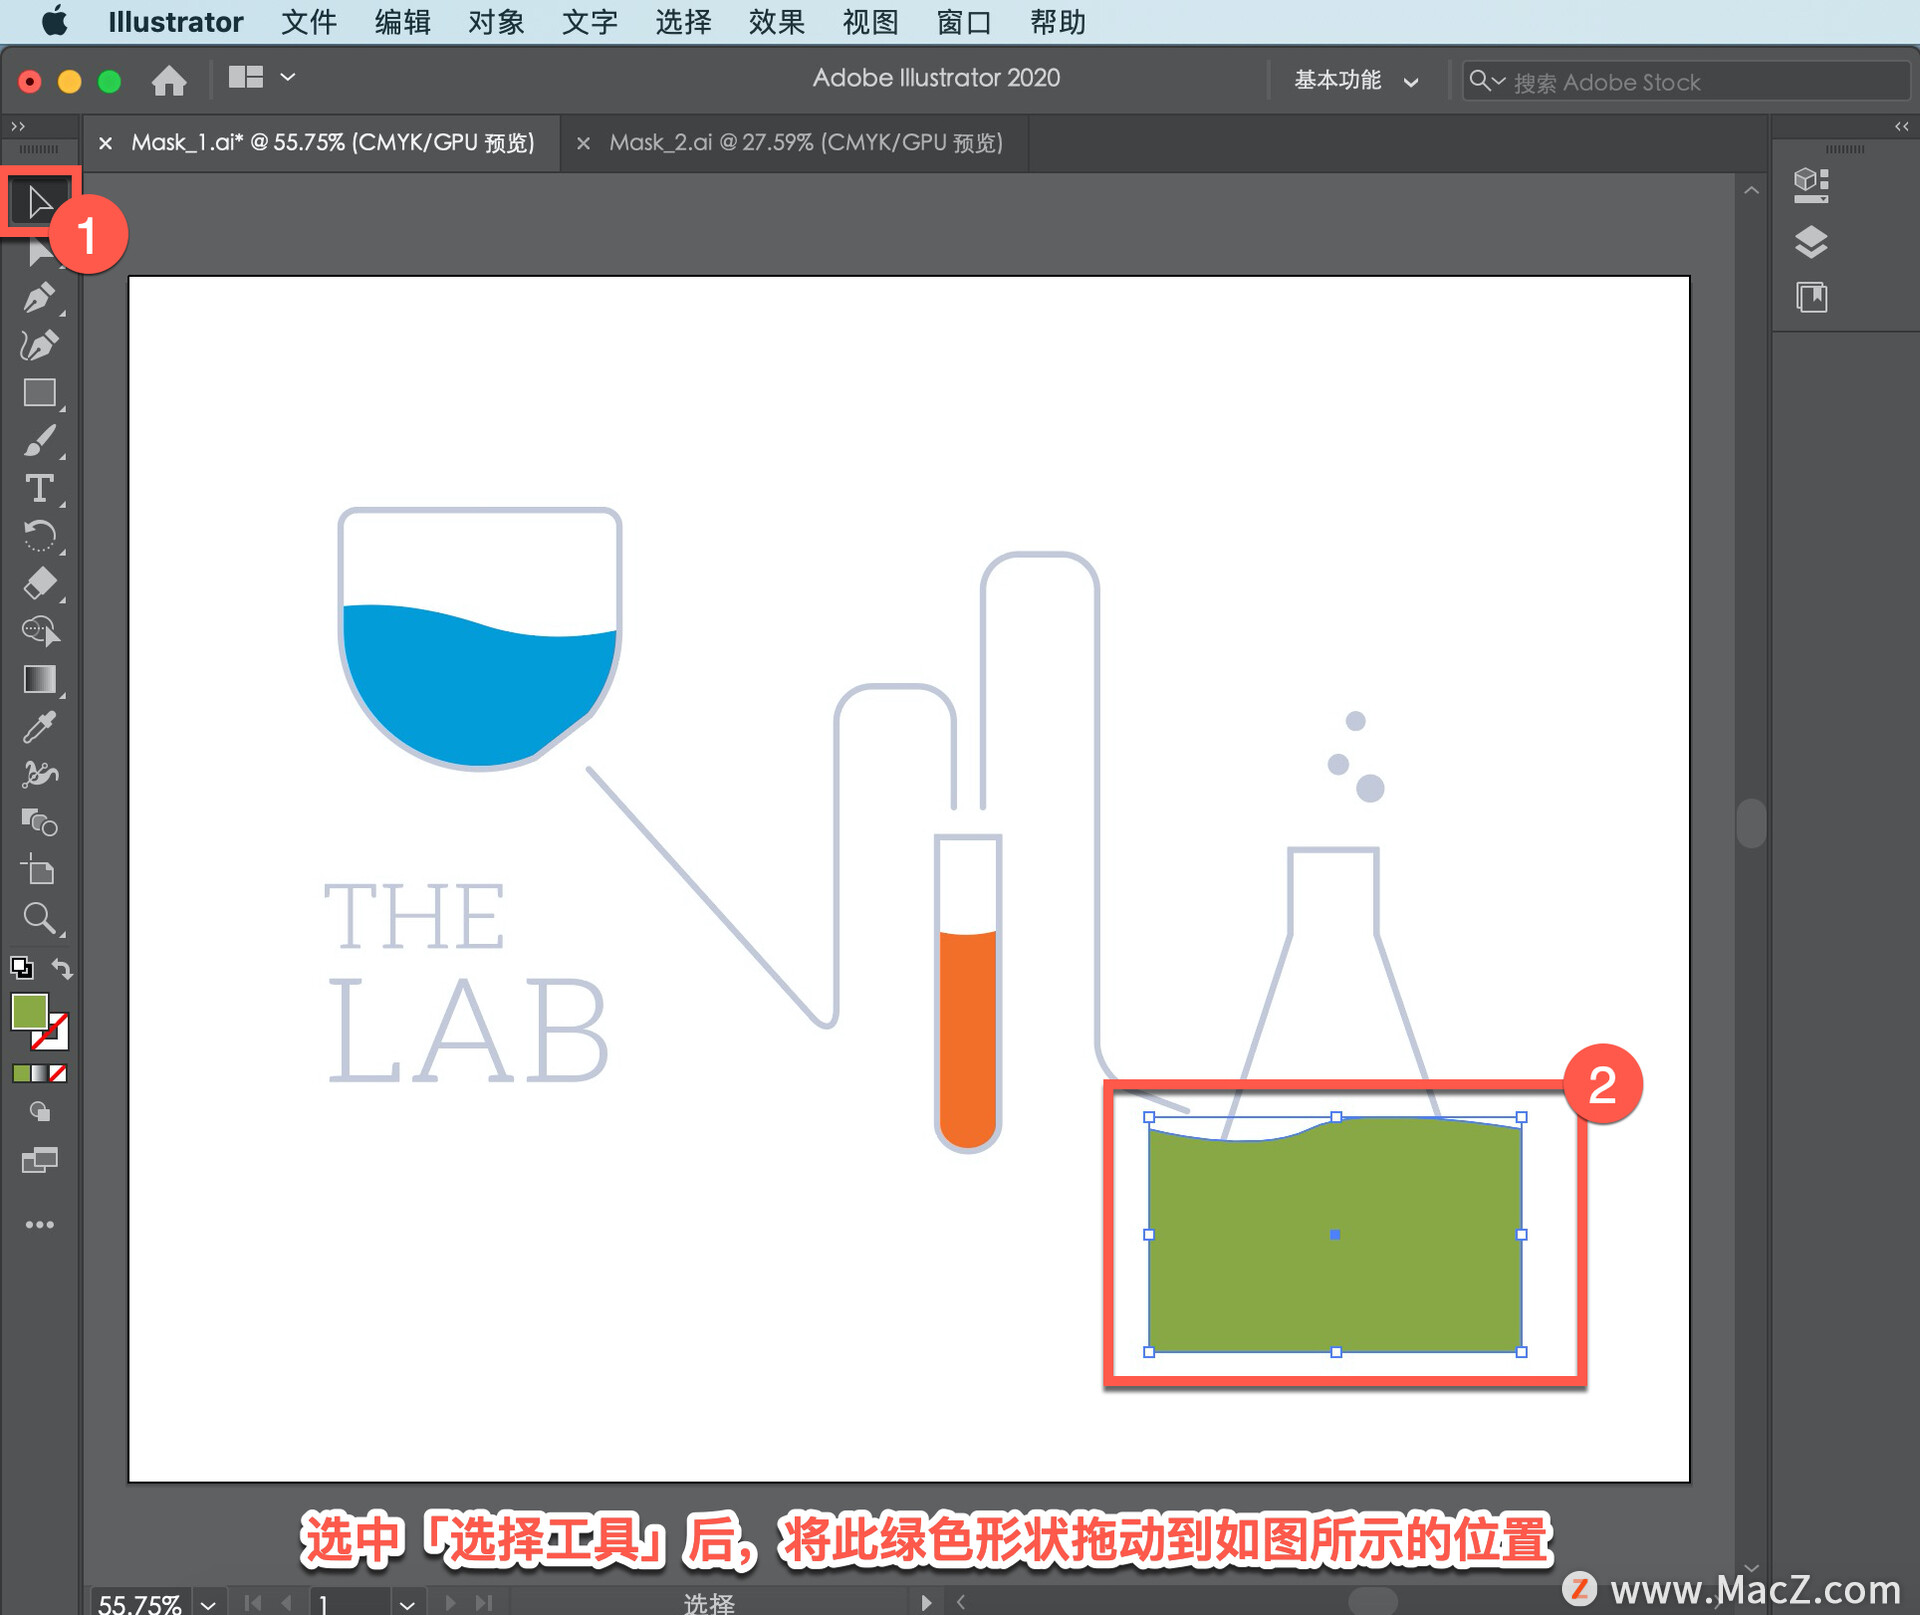1920x1615 pixels.
Task: Open the Libraries panel icon
Action: pos(1811,297)
